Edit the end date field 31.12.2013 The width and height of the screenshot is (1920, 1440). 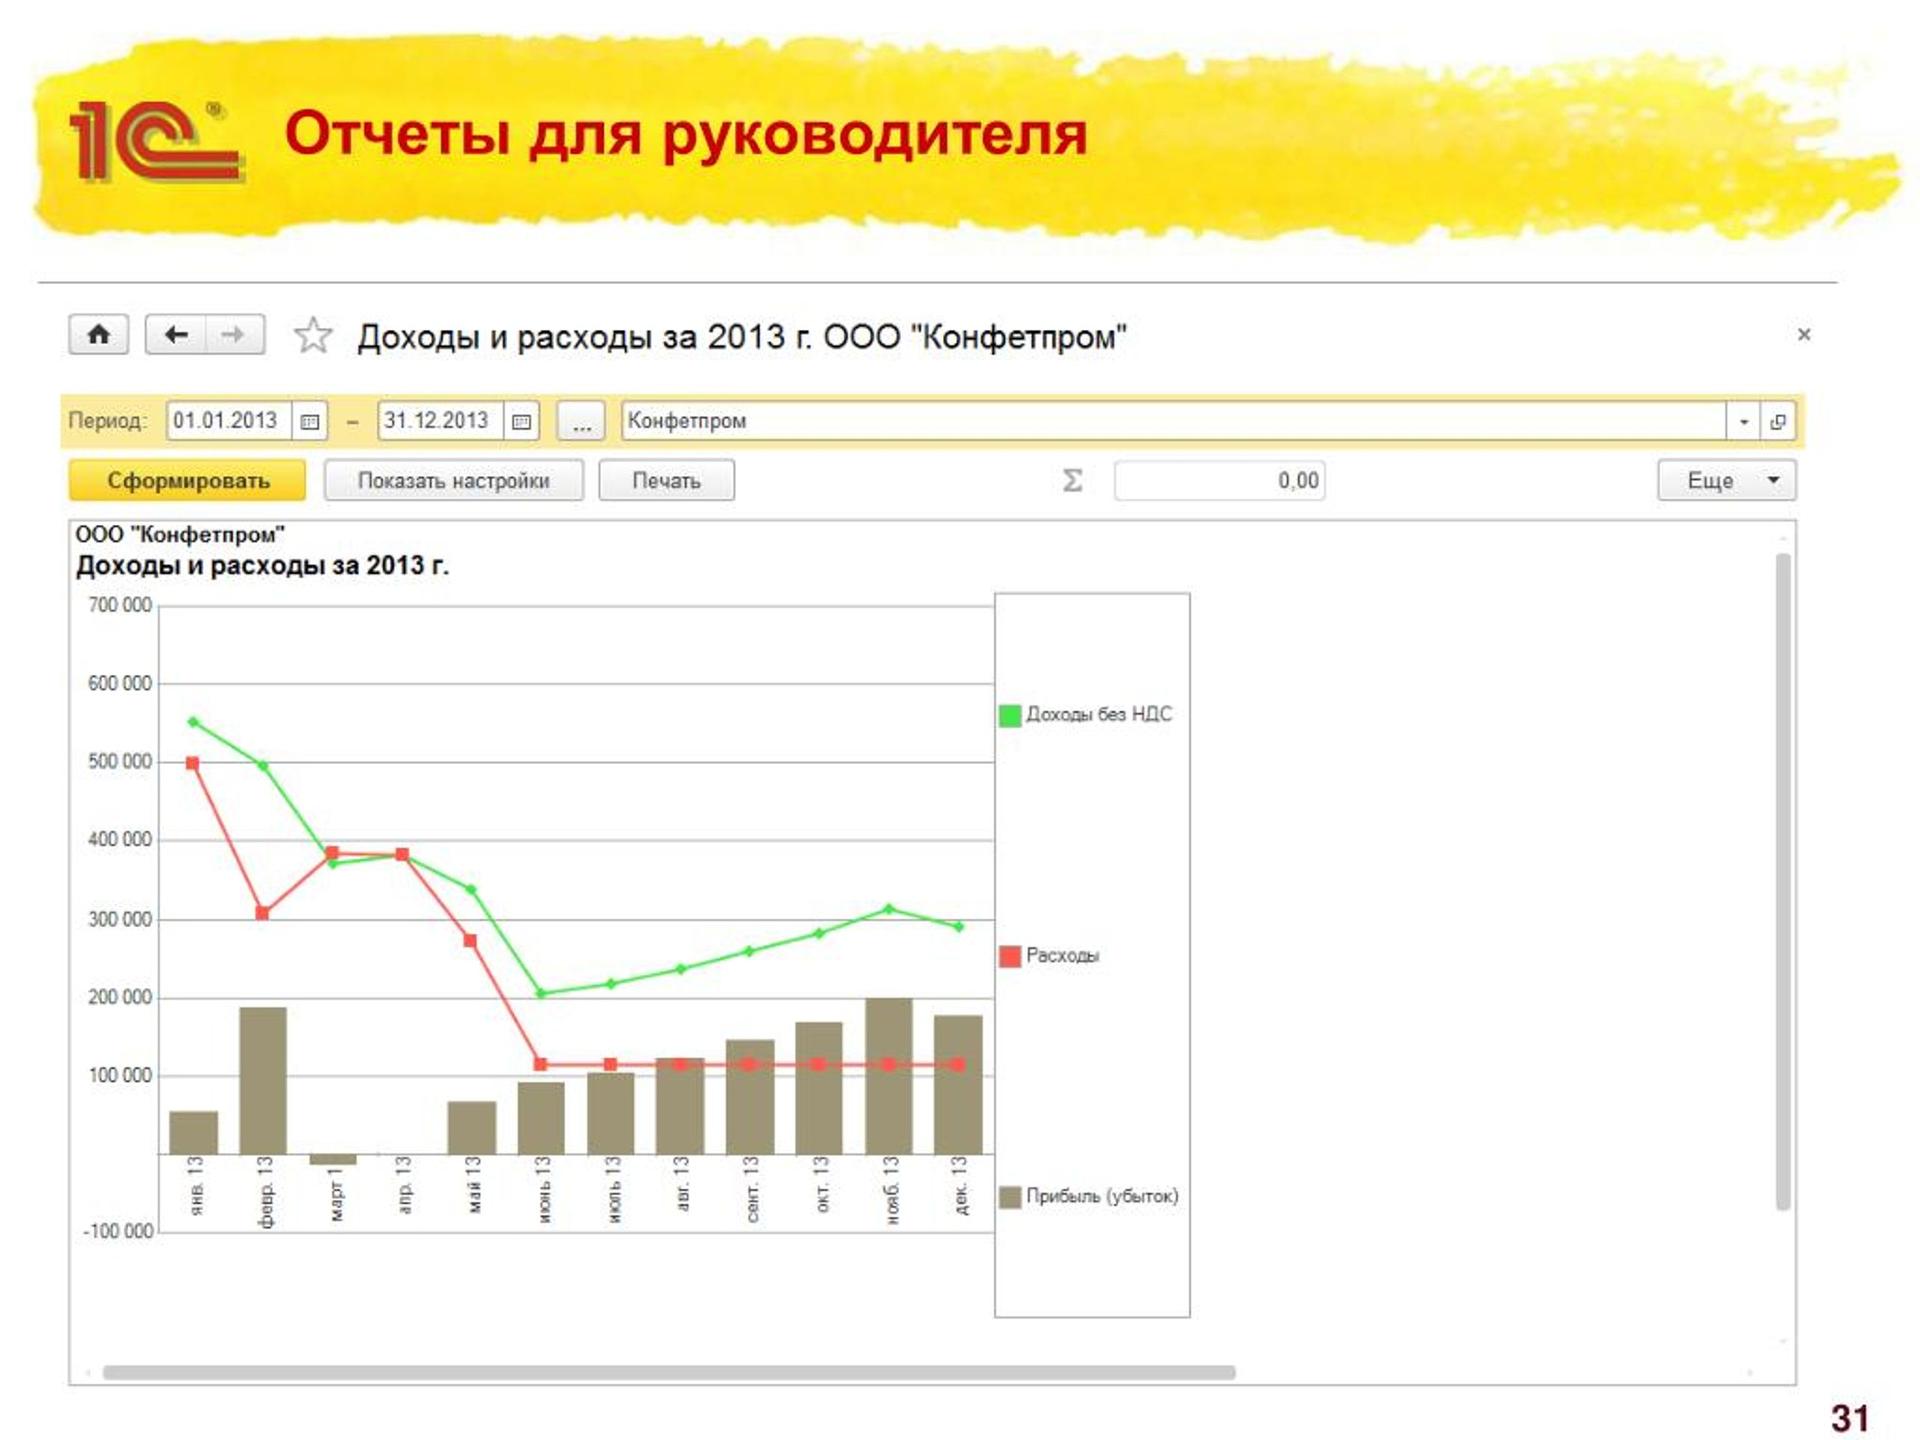click(441, 421)
